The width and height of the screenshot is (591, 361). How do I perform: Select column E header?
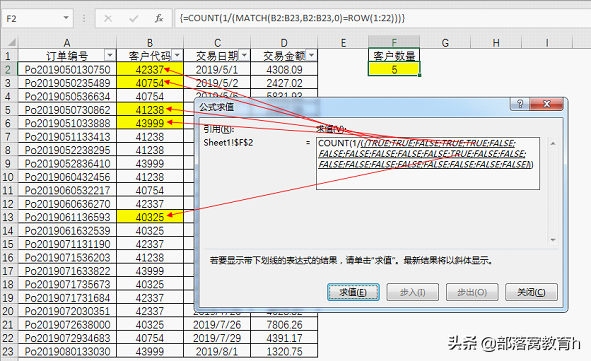[x=343, y=43]
